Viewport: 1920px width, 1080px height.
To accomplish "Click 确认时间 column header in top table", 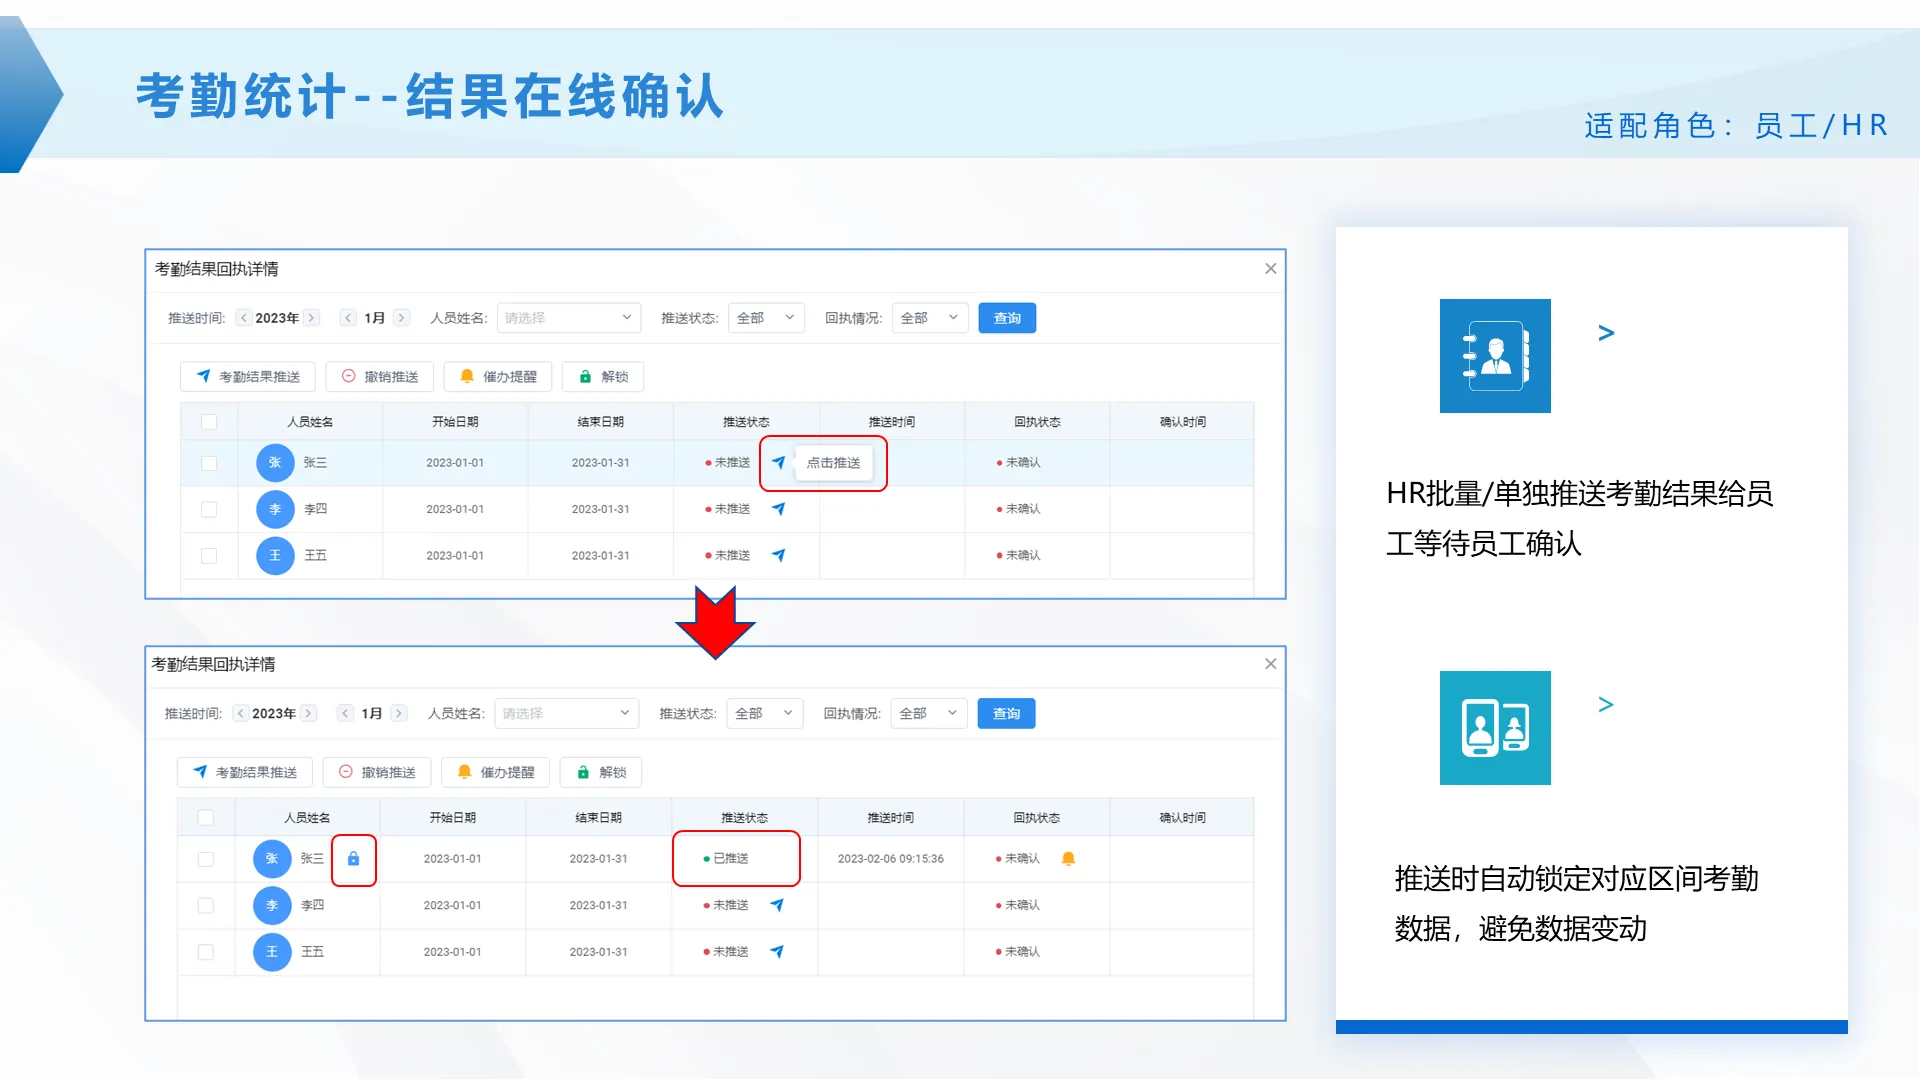I will [x=1182, y=422].
